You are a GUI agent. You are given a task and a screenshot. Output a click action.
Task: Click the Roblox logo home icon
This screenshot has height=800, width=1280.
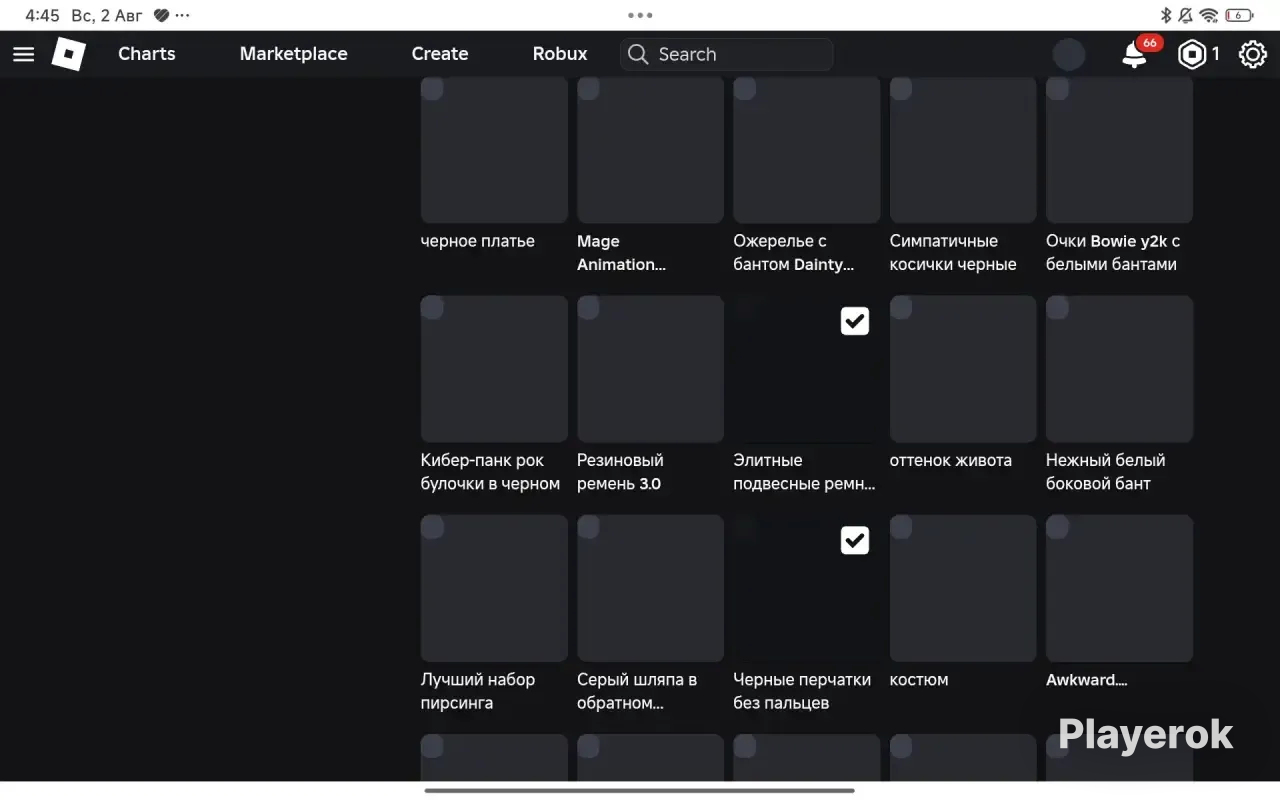69,54
